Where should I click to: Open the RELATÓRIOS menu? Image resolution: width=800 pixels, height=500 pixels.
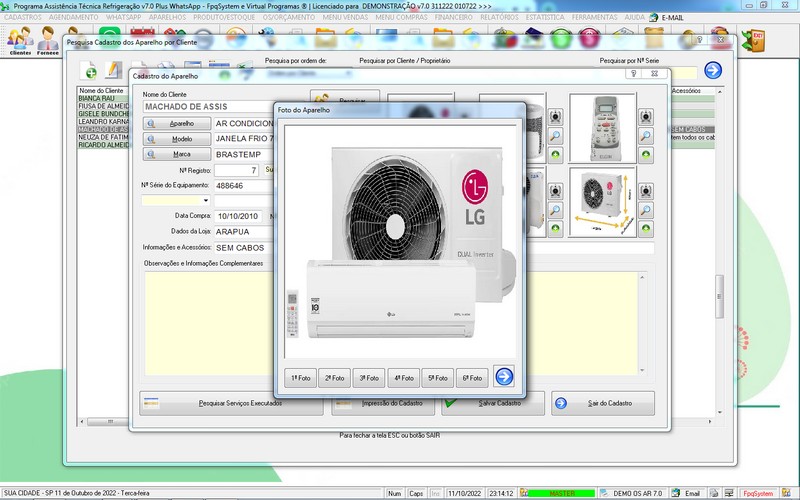499,17
